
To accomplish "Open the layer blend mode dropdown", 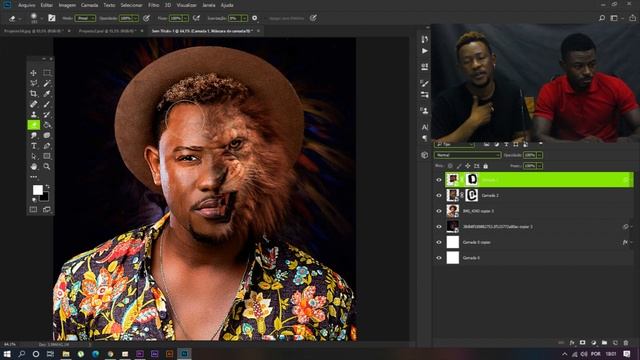I will (x=467, y=155).
